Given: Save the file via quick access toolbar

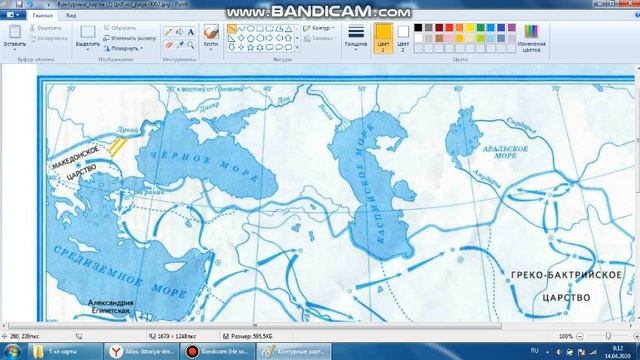Looking at the screenshot, I should point(19,4).
